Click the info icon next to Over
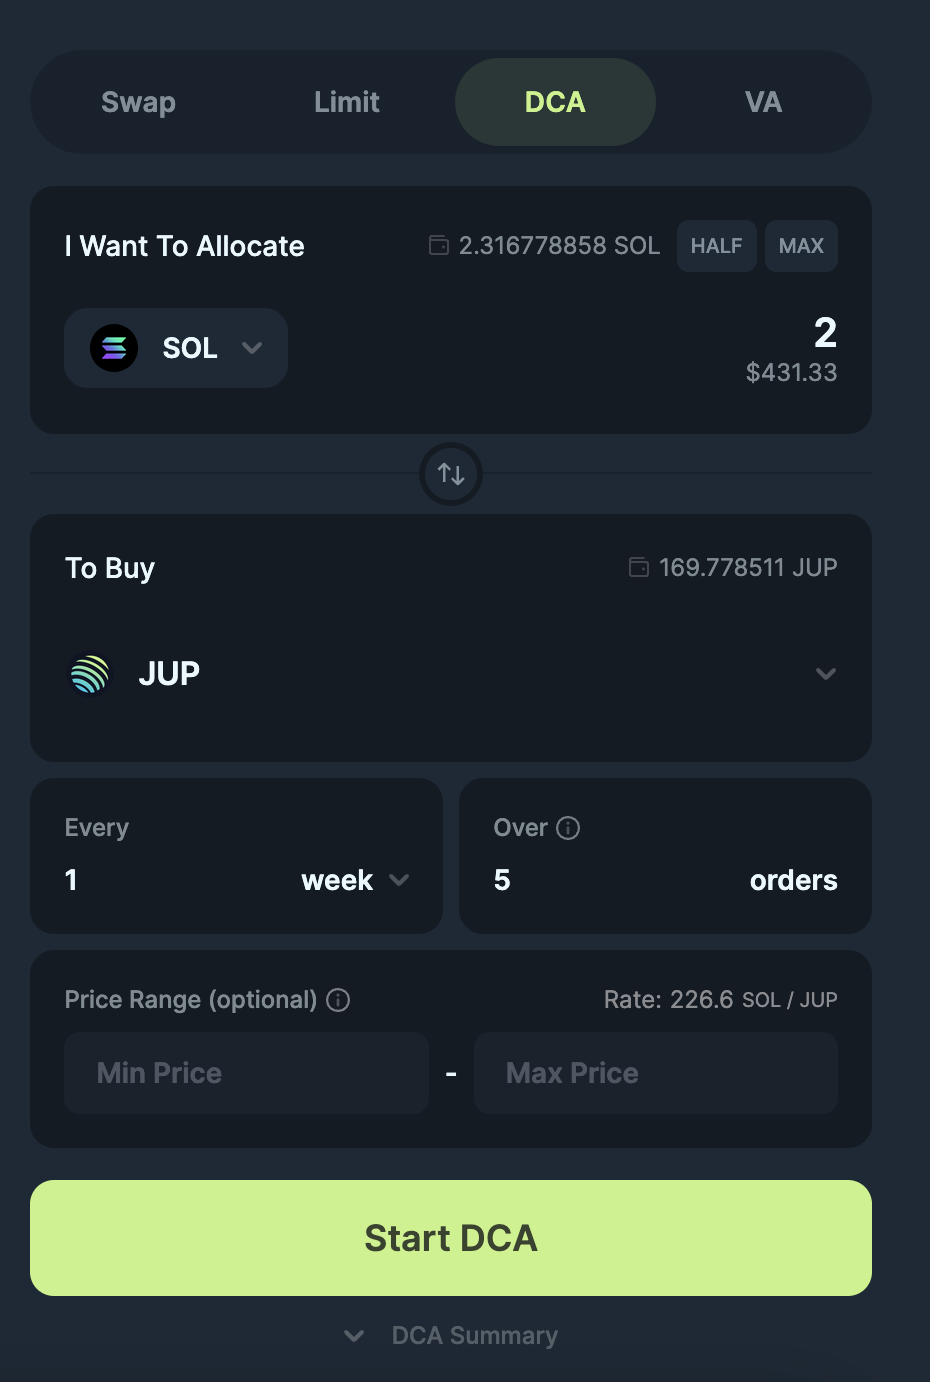Image resolution: width=930 pixels, height=1382 pixels. point(568,828)
